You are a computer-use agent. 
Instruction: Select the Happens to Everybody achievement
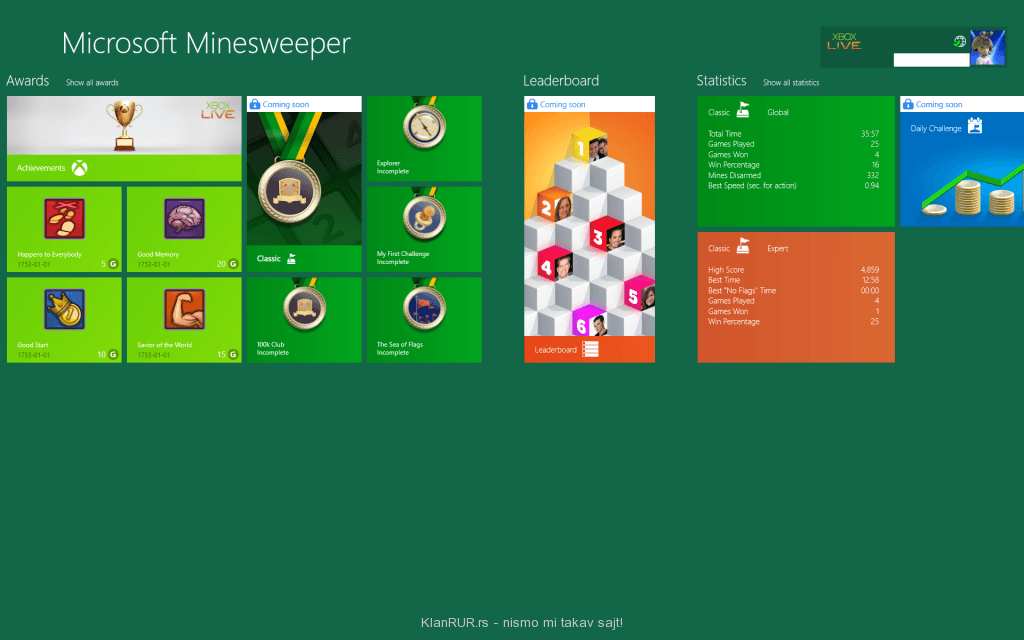coord(64,228)
